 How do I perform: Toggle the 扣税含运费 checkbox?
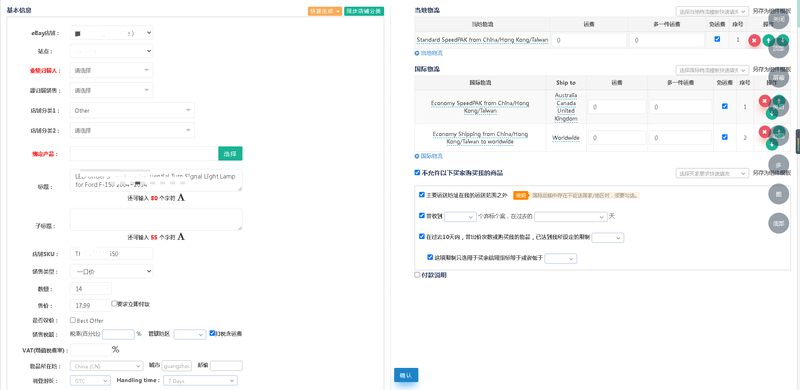click(212, 333)
